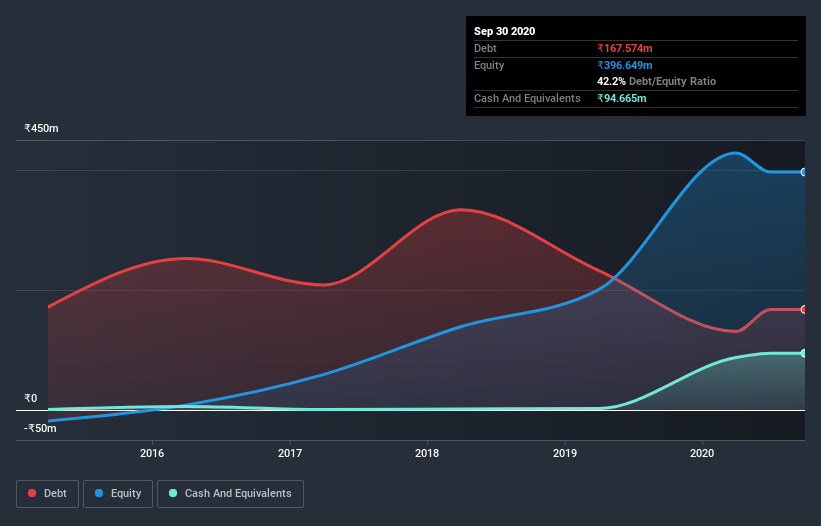Click the ₹396.649m equity value

[x=625, y=65]
